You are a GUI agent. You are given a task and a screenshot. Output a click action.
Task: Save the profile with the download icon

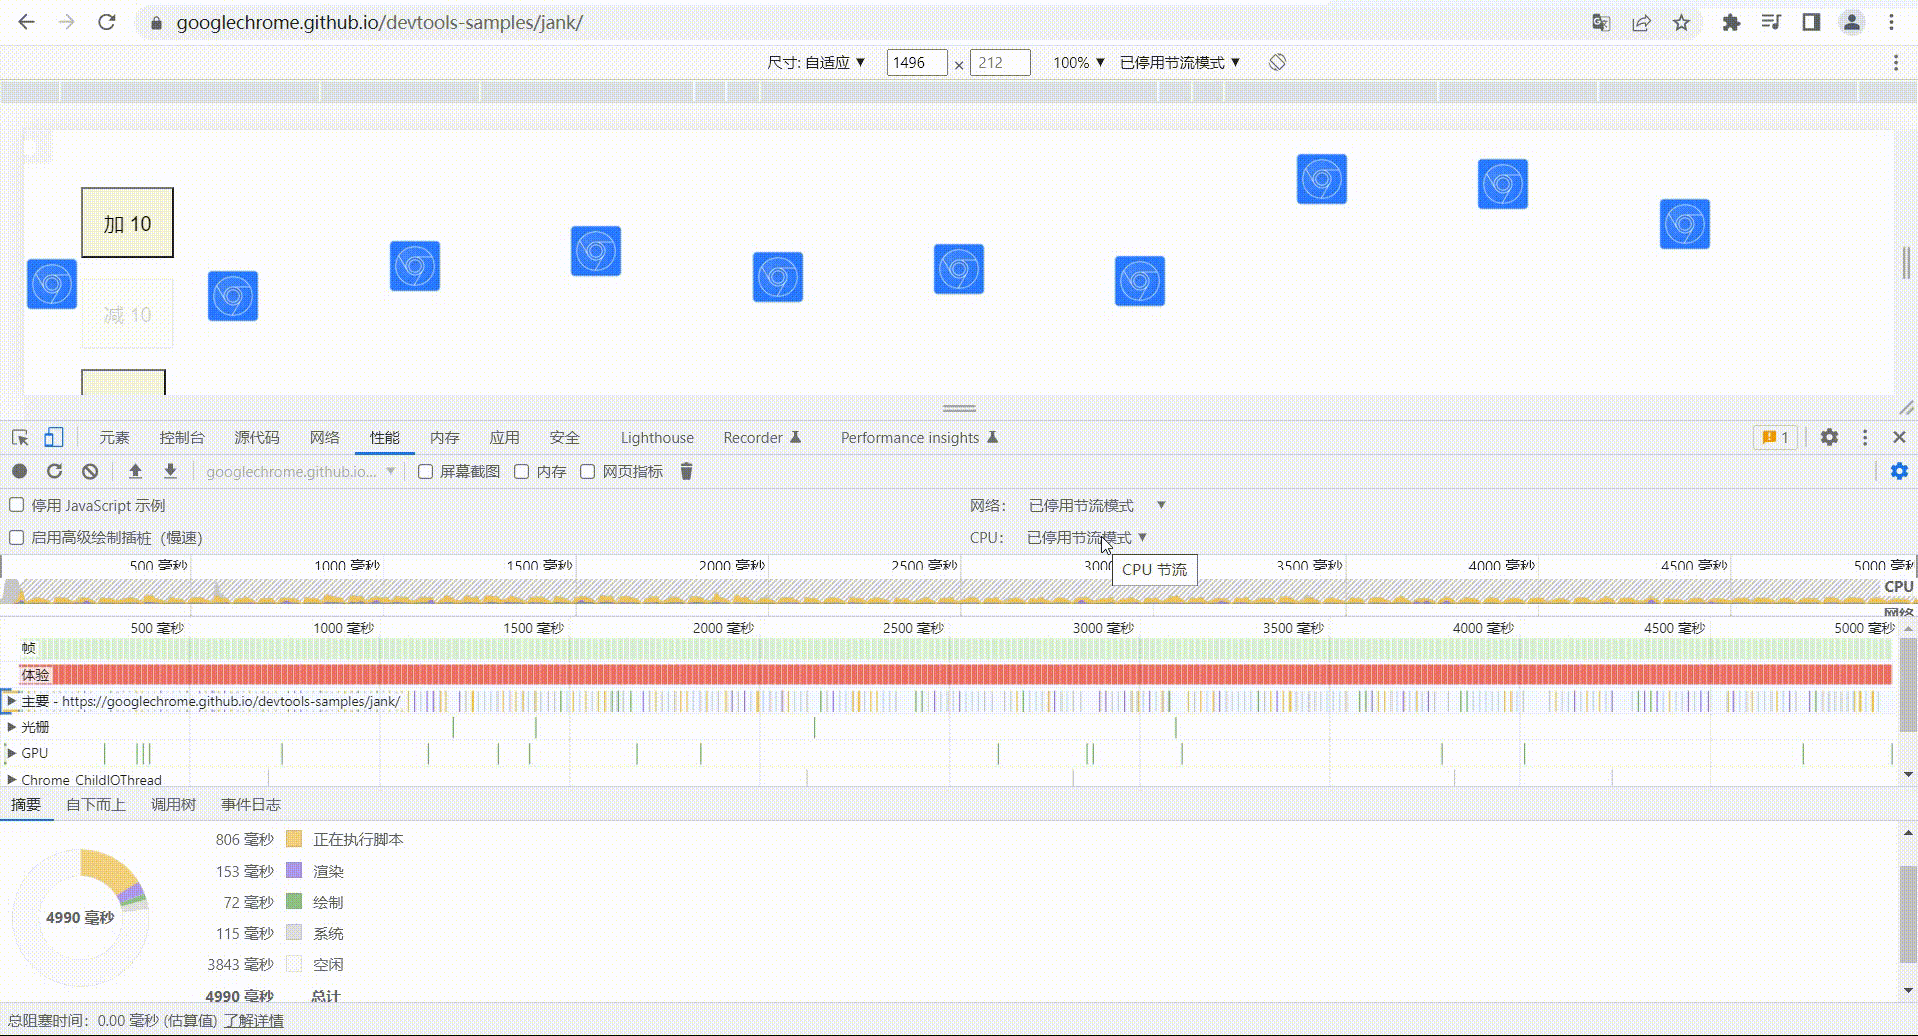(x=170, y=471)
